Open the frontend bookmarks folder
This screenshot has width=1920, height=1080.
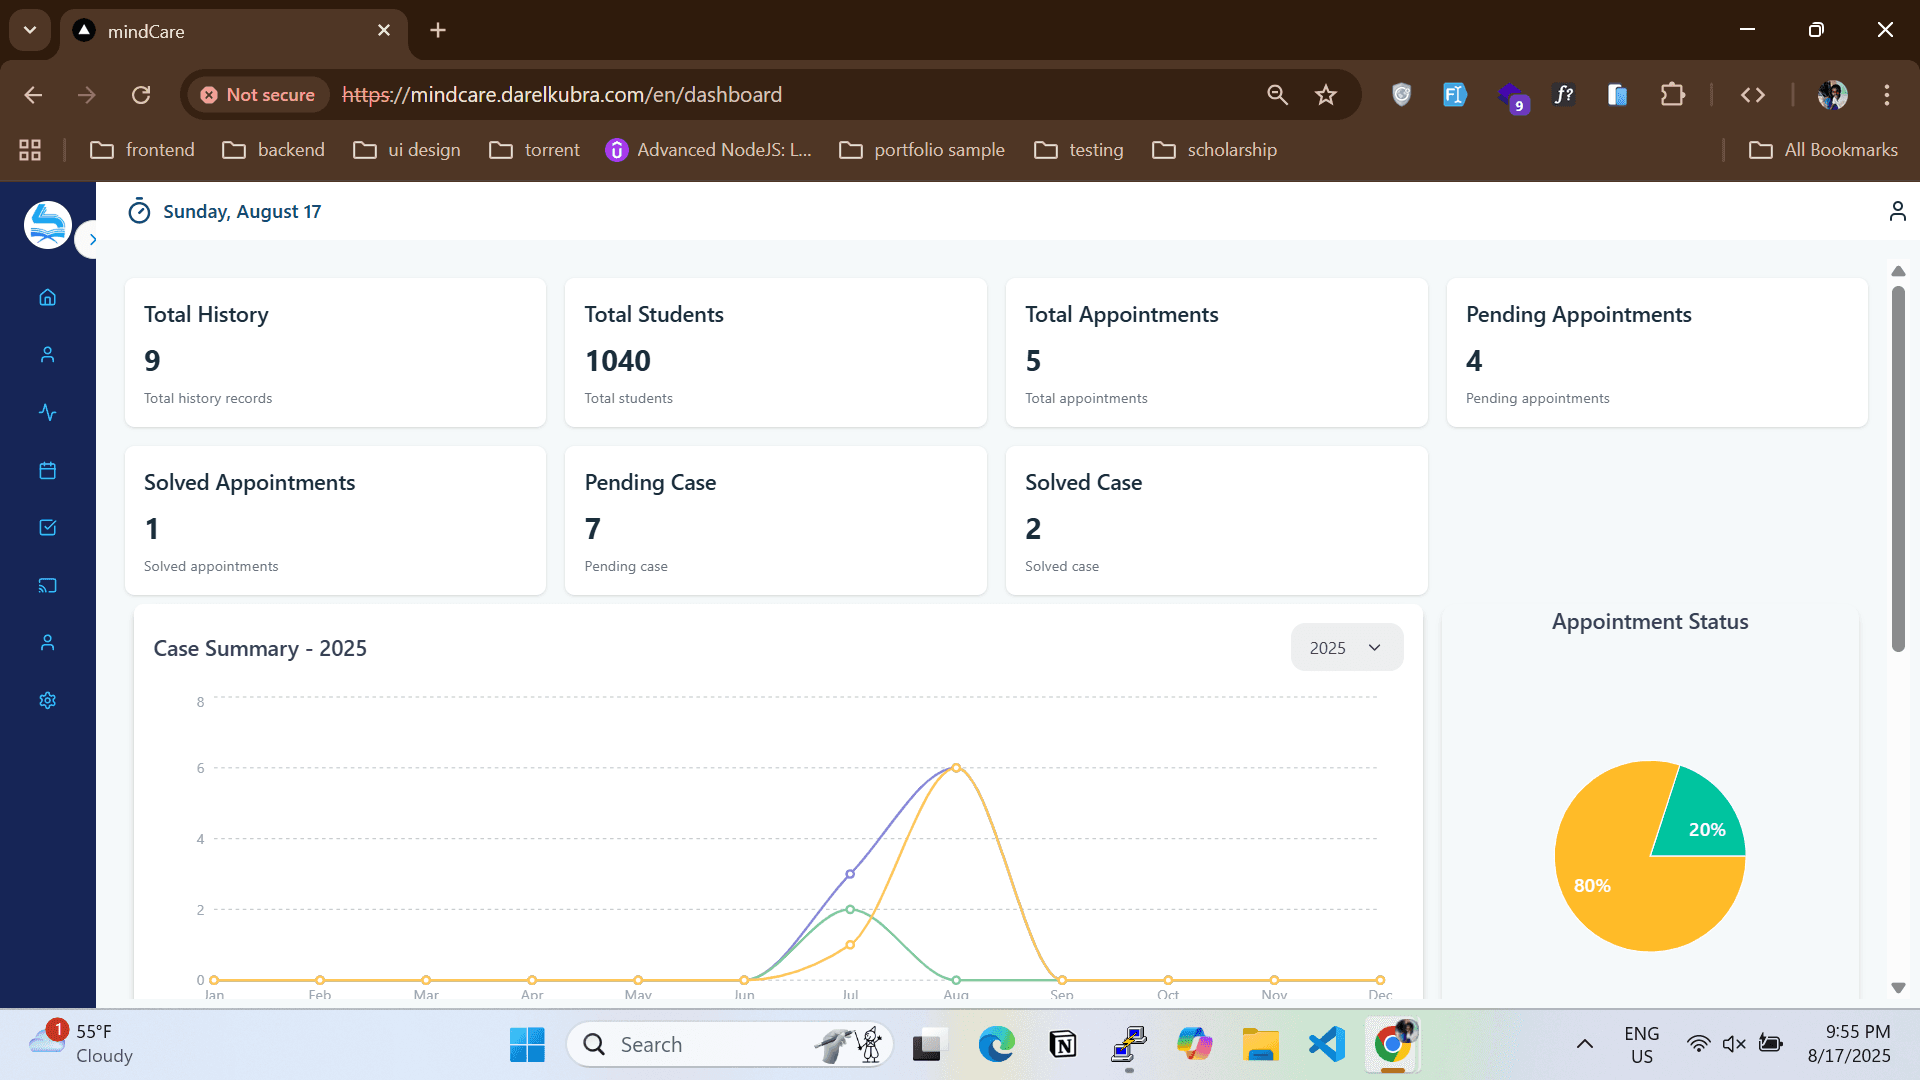pos(142,150)
